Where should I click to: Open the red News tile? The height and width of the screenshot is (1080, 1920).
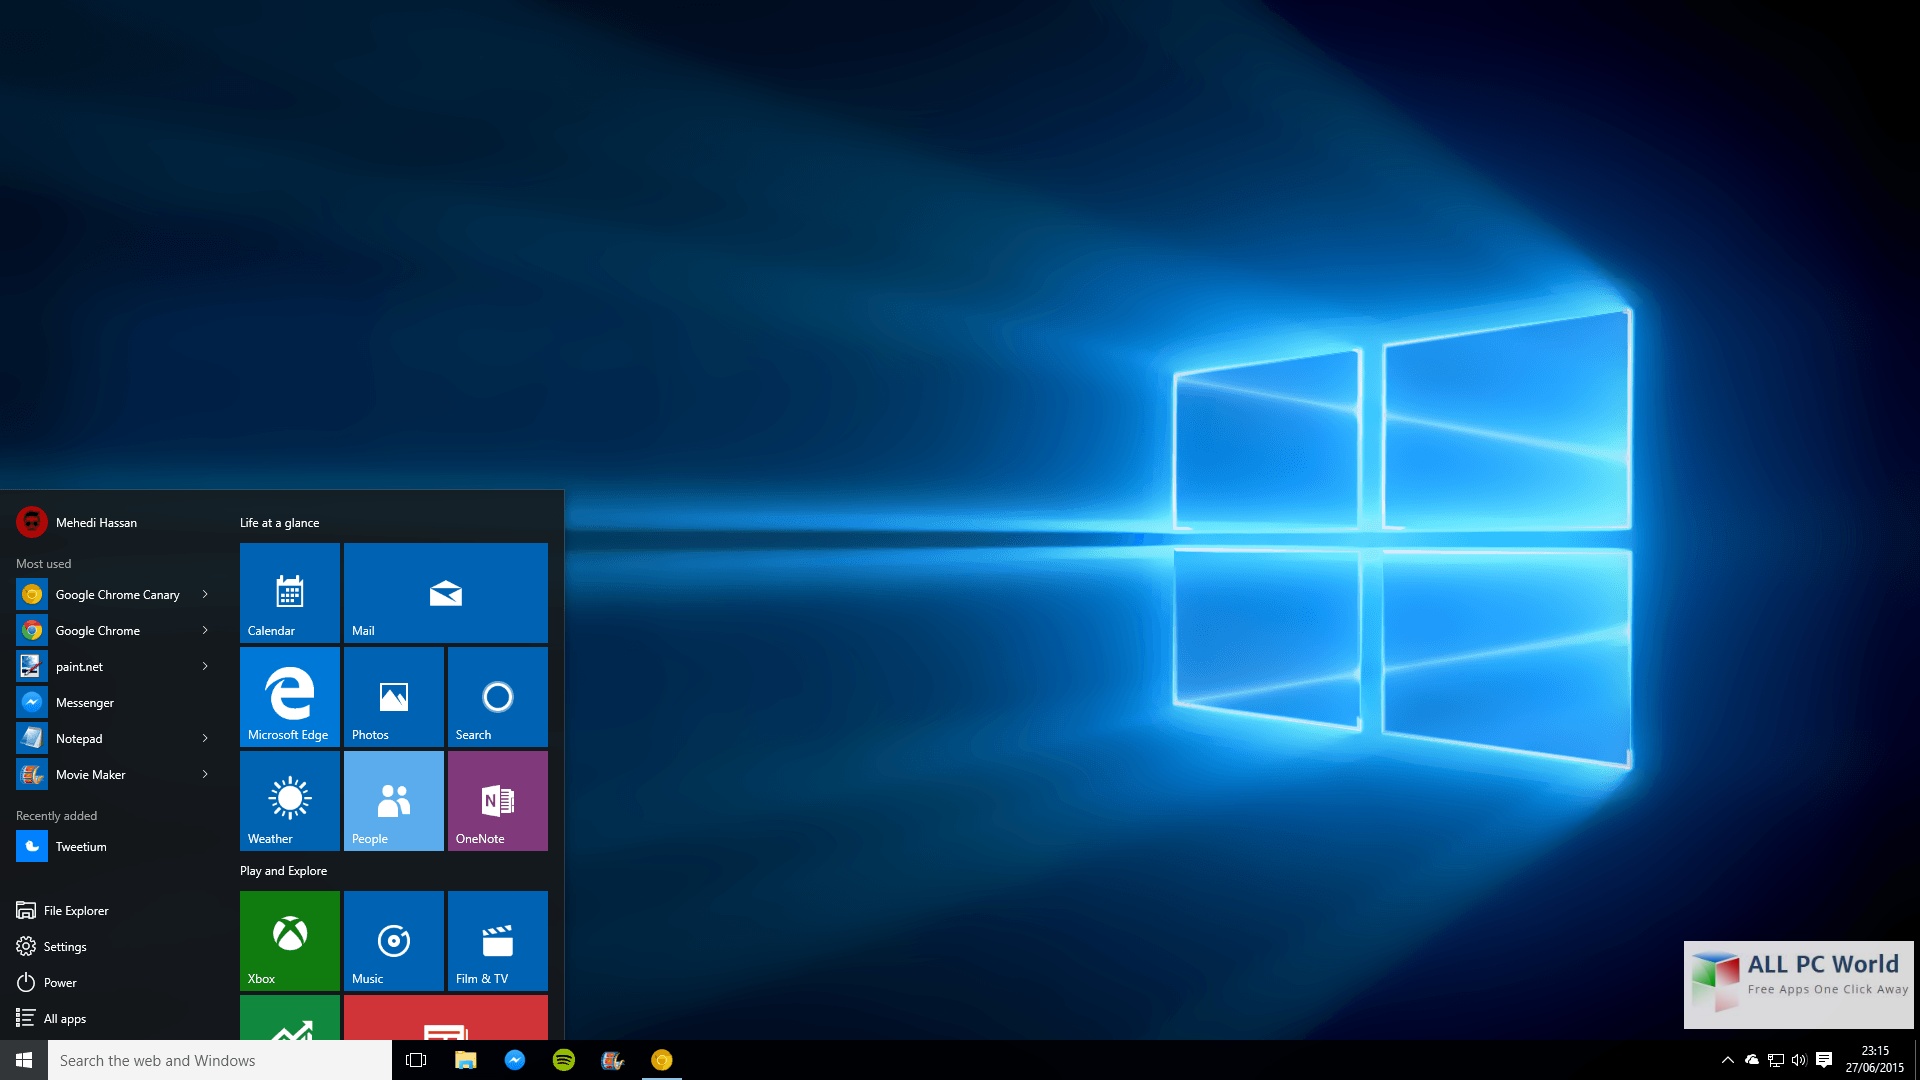point(446,1018)
